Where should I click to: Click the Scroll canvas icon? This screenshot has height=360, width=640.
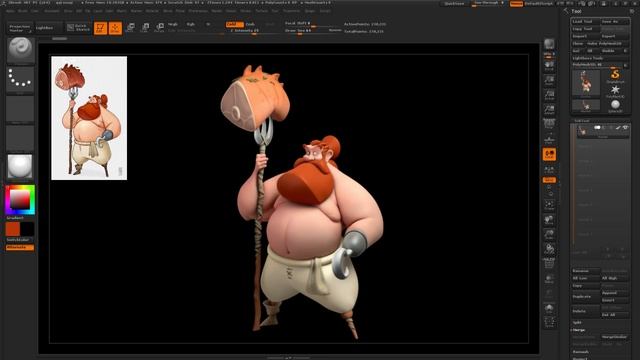click(549, 66)
